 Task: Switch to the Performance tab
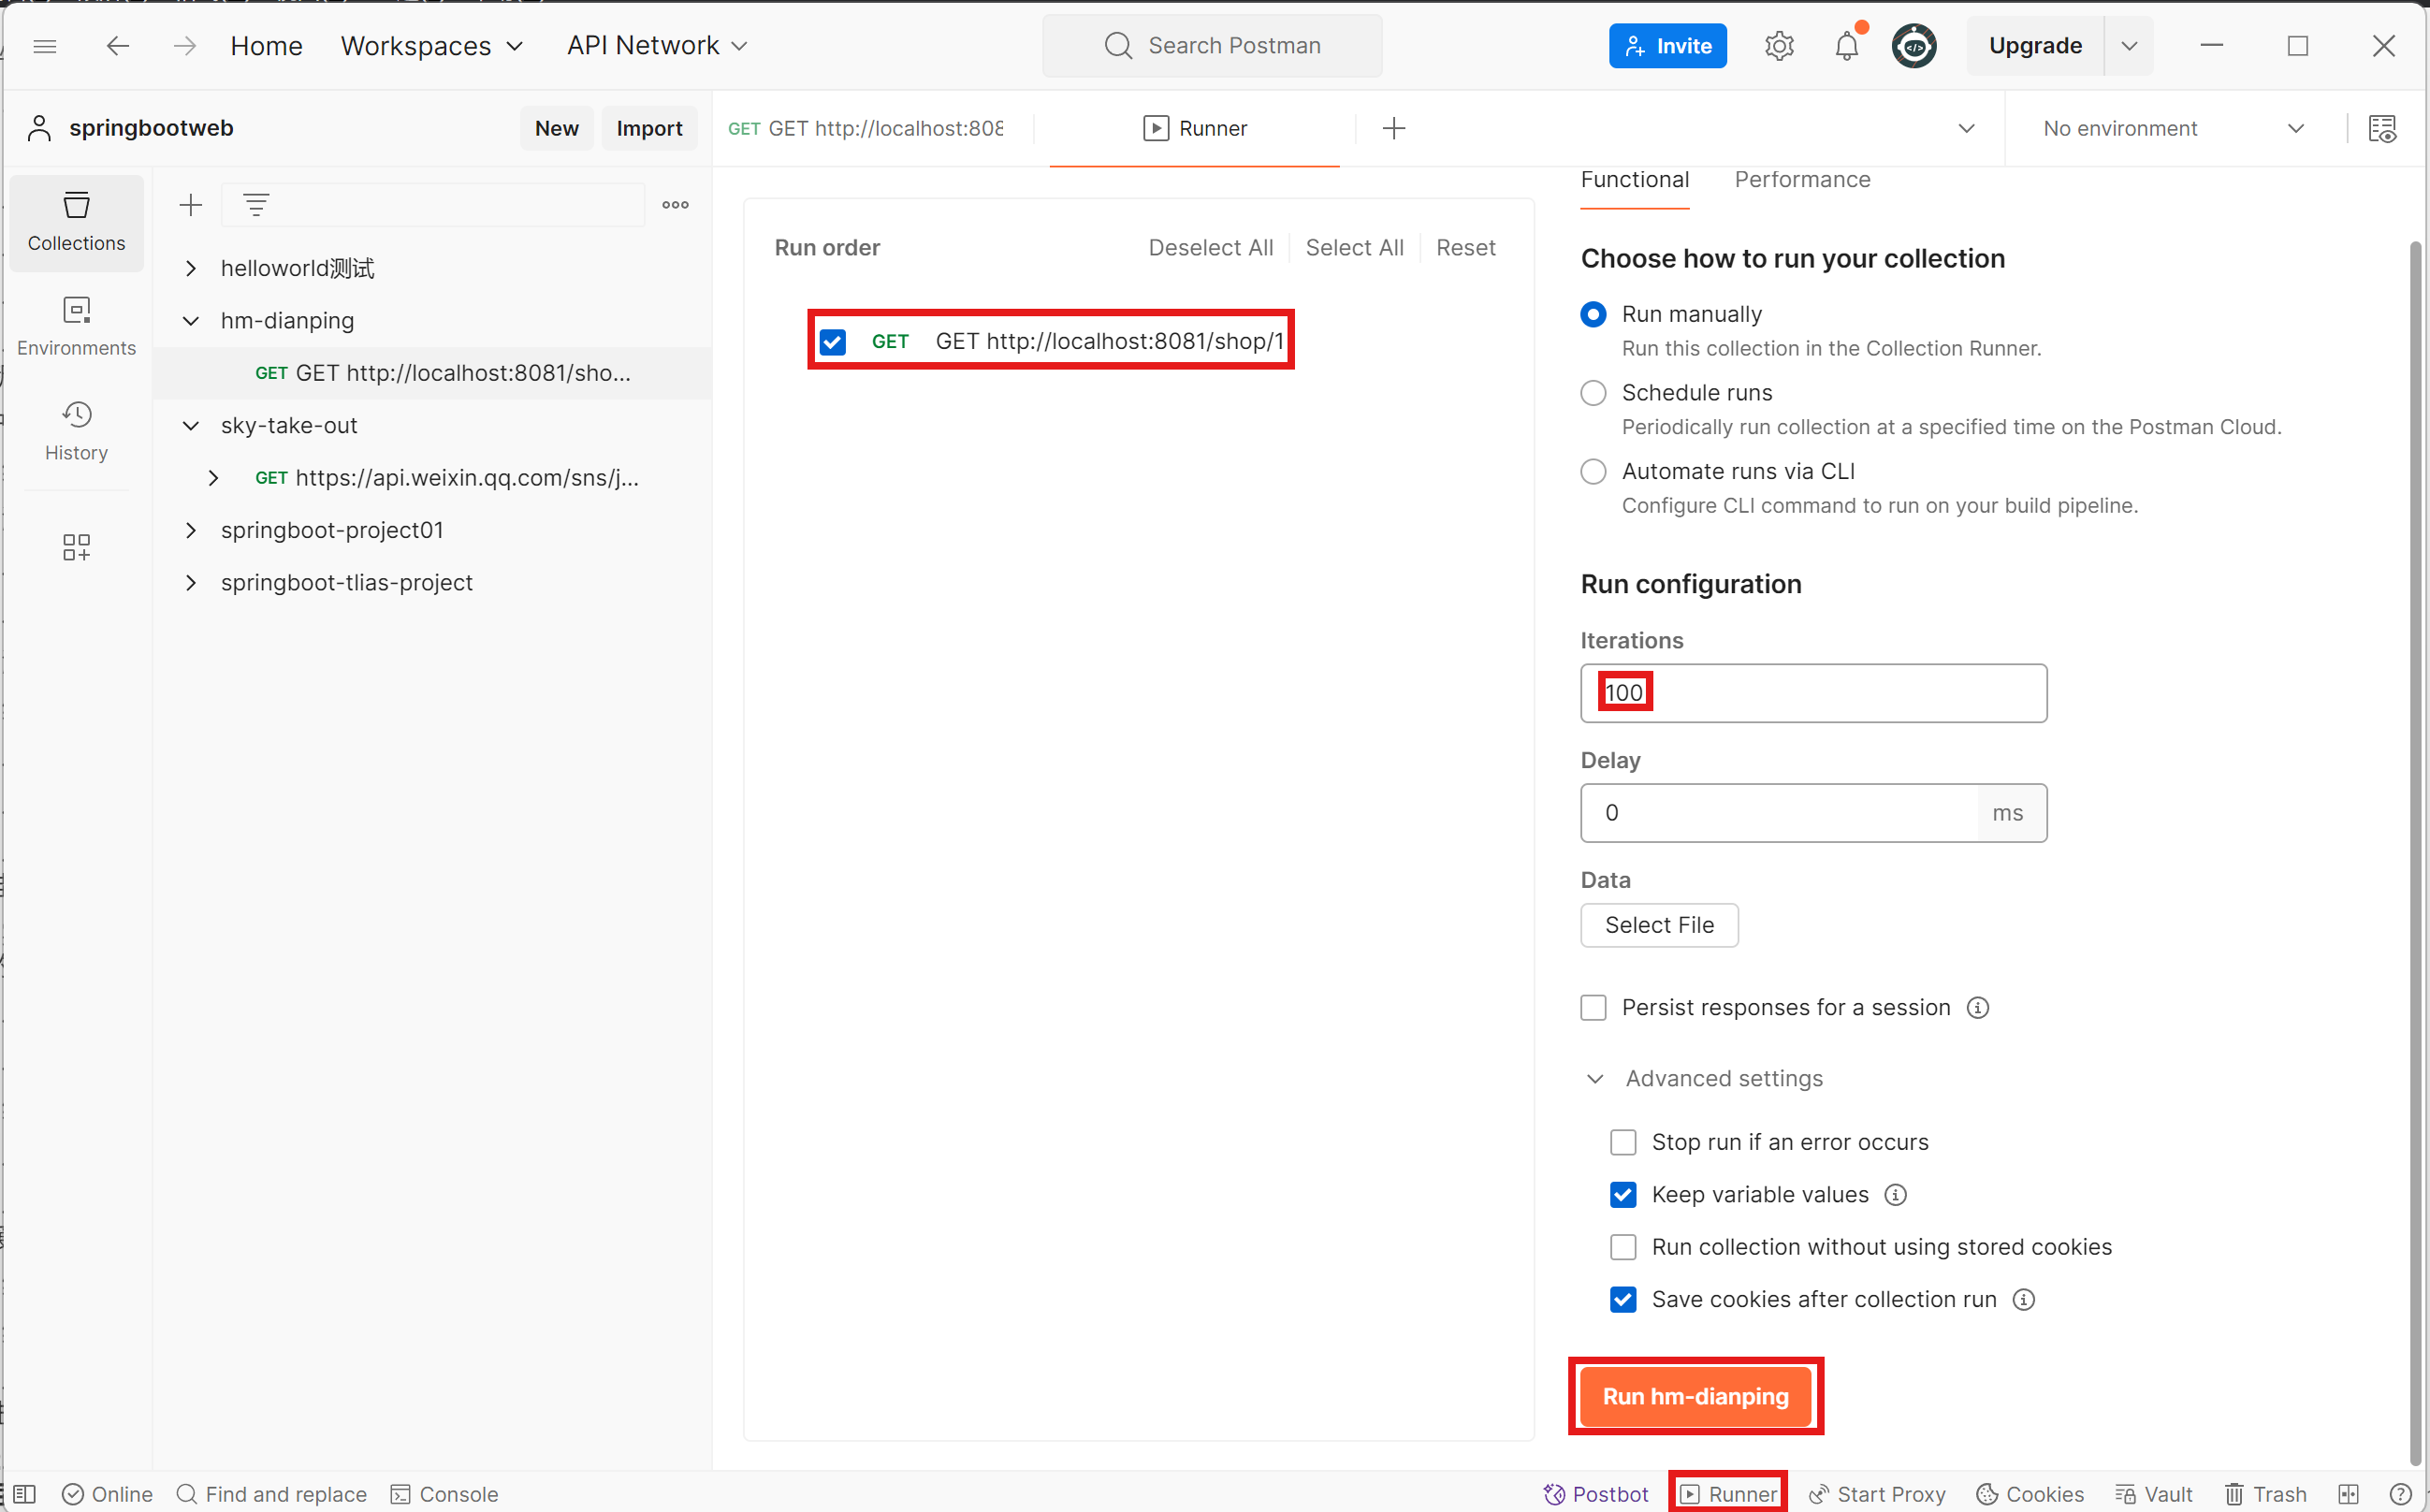[x=1802, y=180]
